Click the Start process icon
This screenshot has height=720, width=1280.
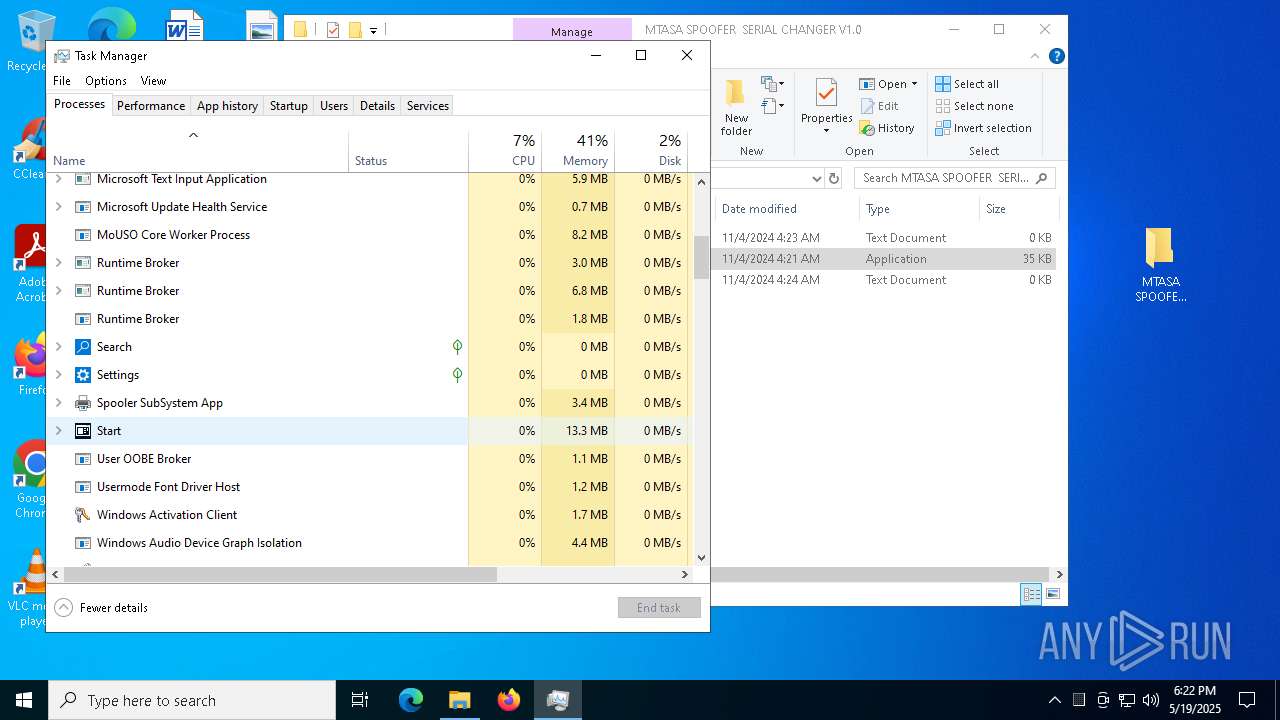(83, 431)
